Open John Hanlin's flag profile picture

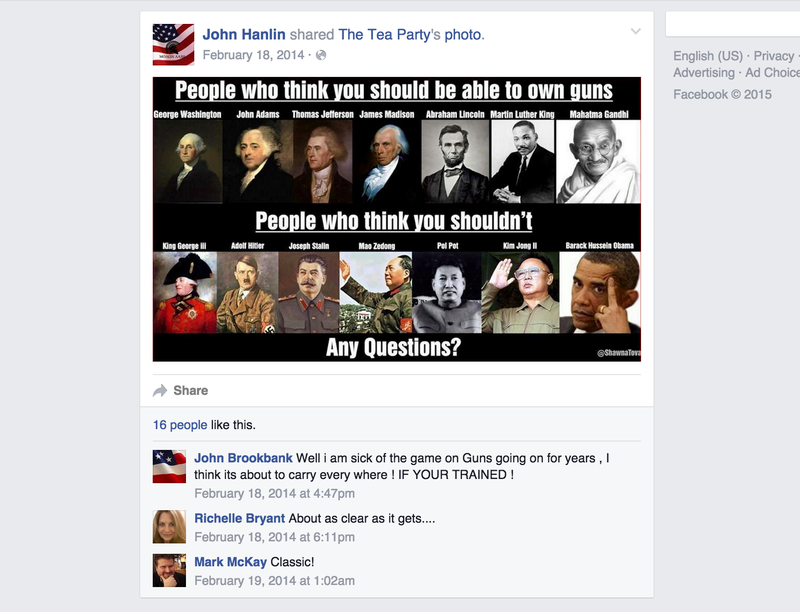pyautogui.click(x=173, y=44)
